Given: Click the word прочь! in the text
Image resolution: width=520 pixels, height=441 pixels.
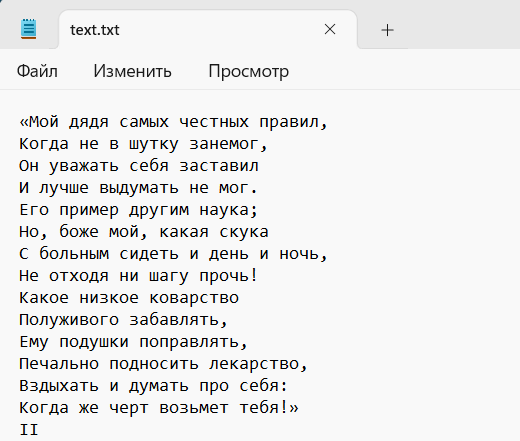Looking at the screenshot, I should click(x=229, y=276).
